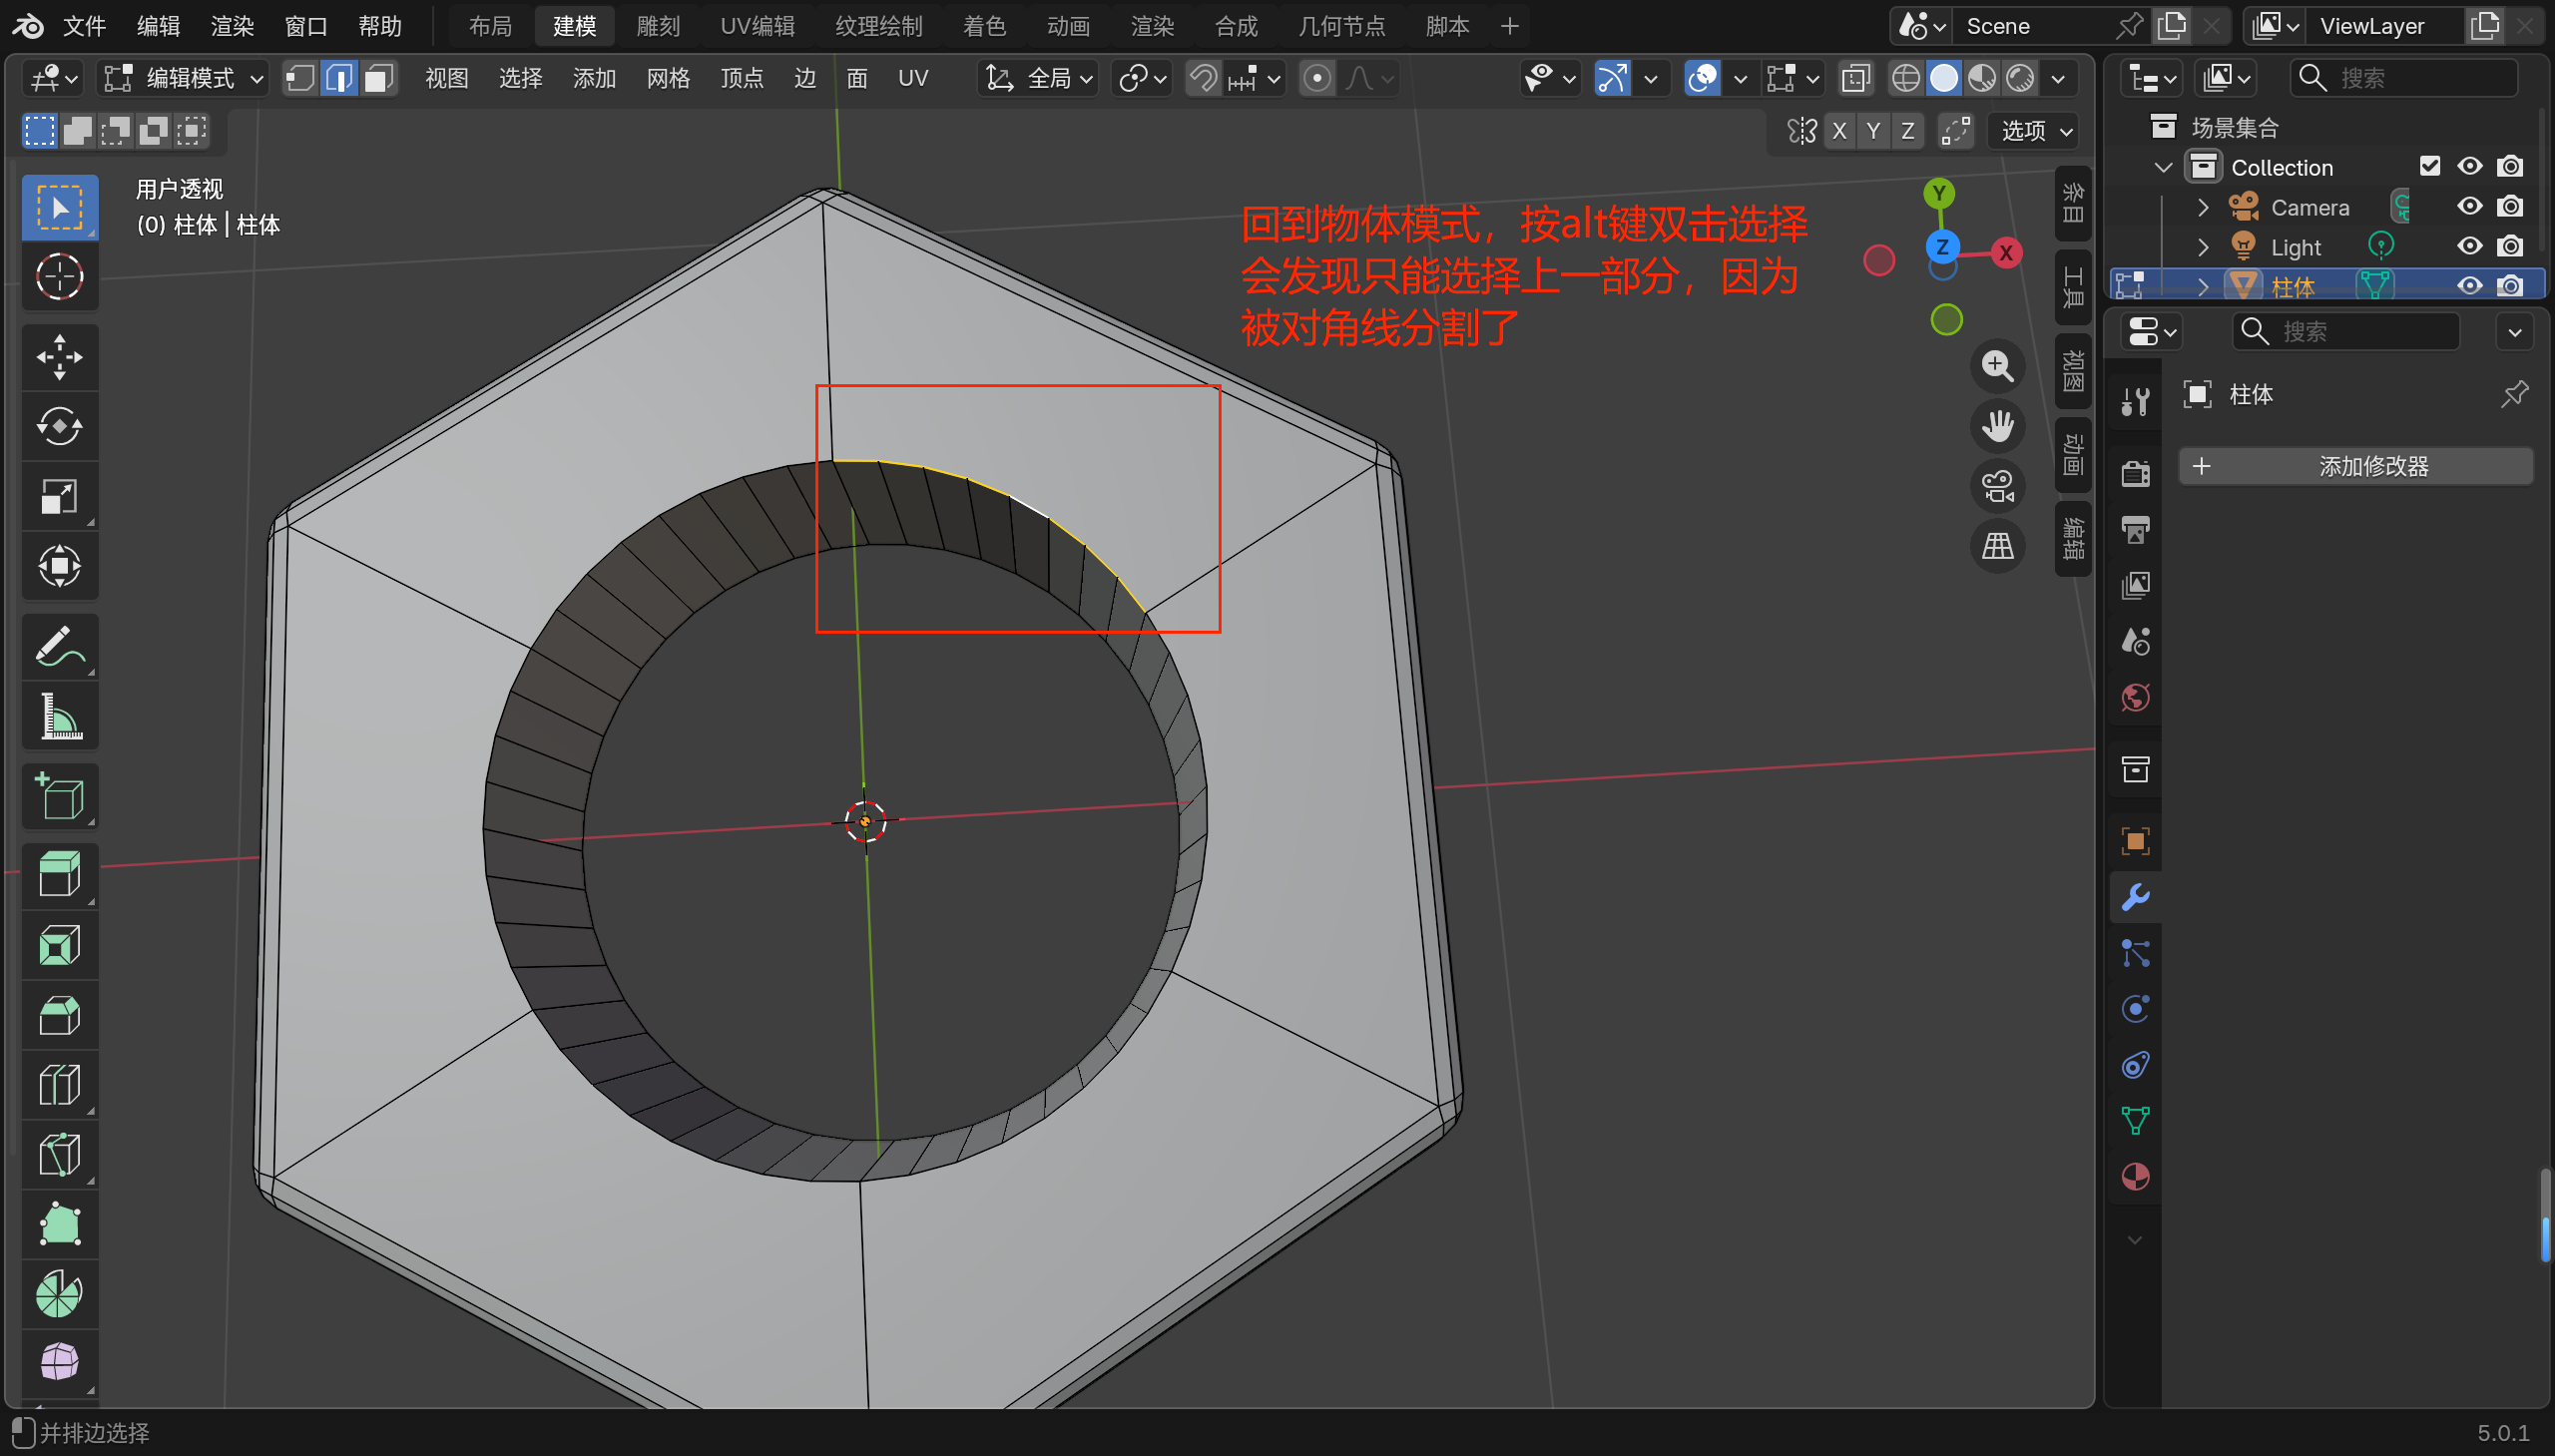
Task: Select the Measure tool
Action: click(x=59, y=717)
